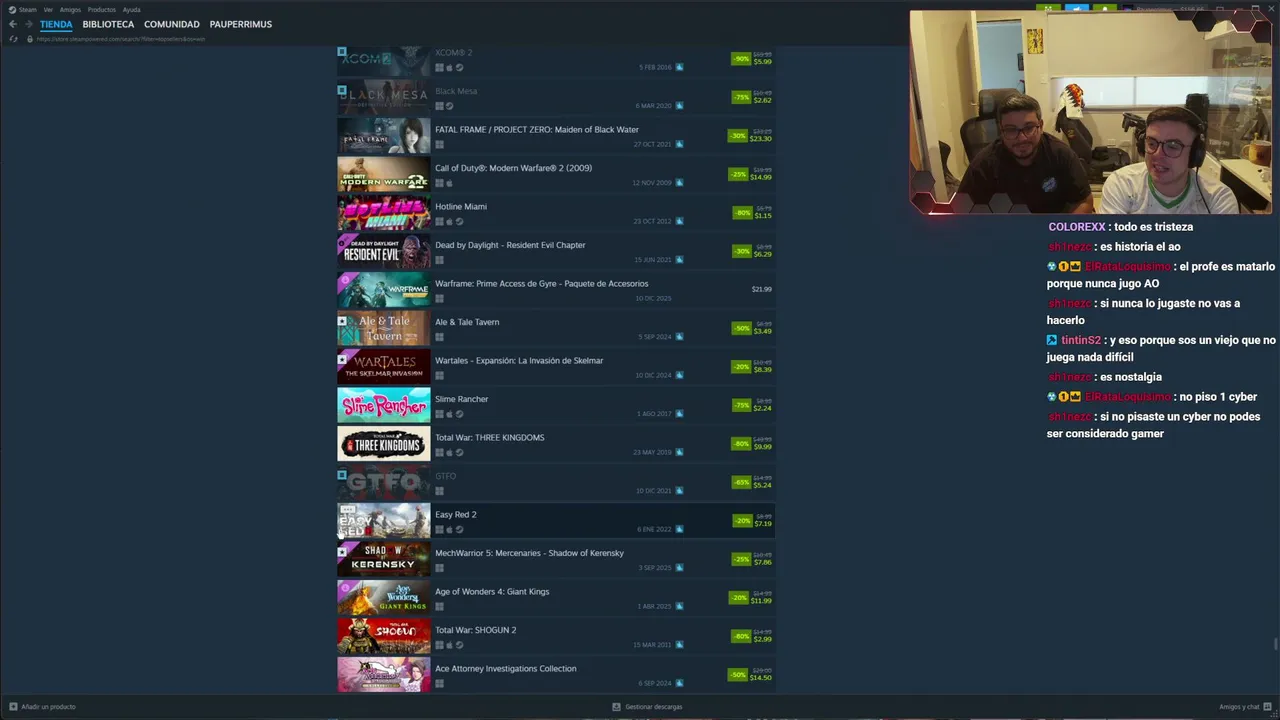Click the padlock icon beside the URL
This screenshot has height=720, width=1280.
point(30,39)
